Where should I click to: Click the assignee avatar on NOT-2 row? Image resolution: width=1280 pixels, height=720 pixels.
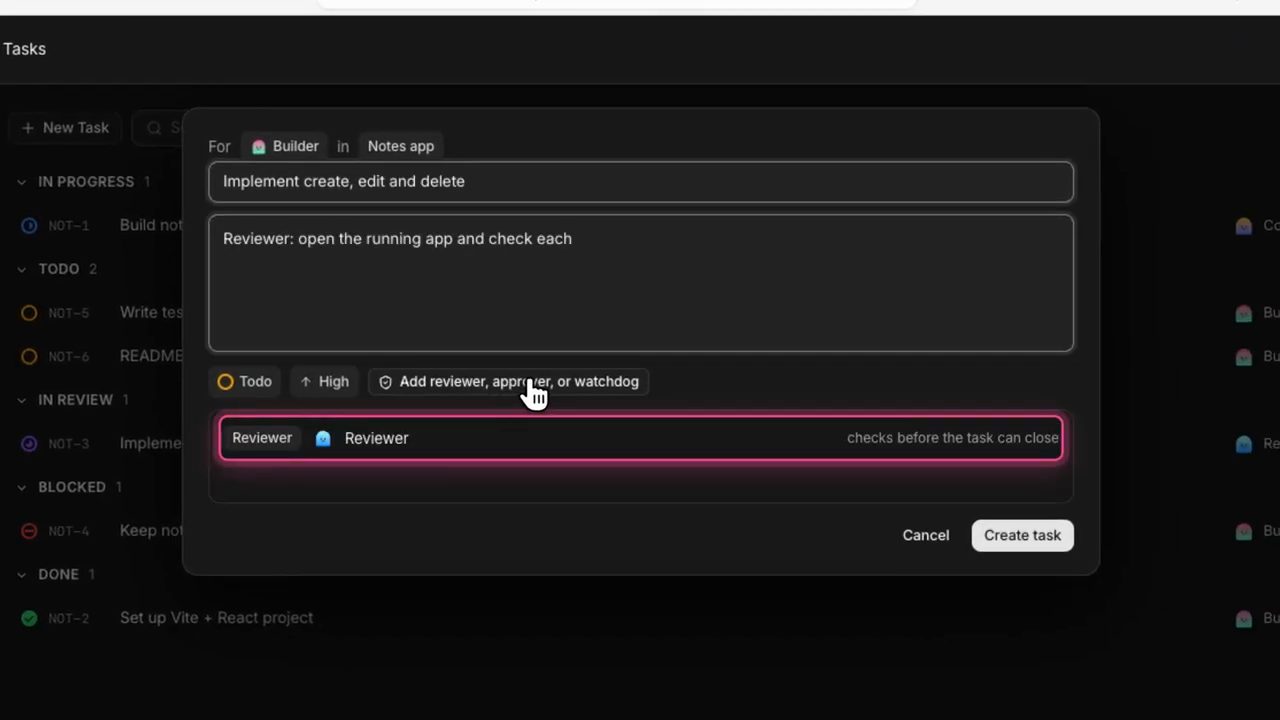click(1244, 619)
